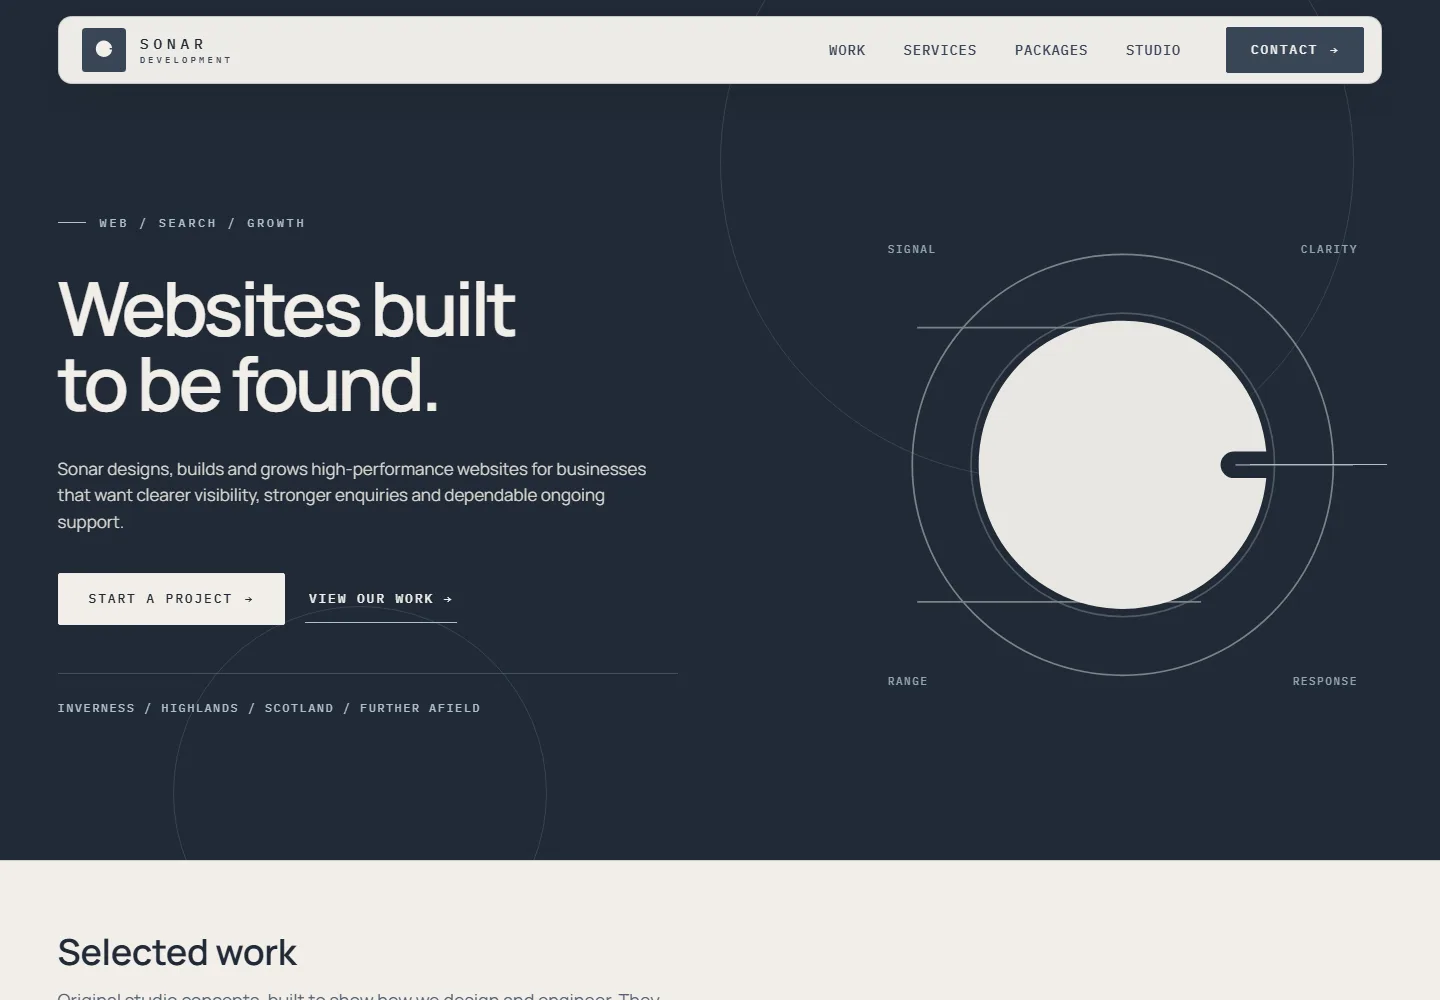Click the RANGE label below the dial
This screenshot has width=1440, height=1000.
click(908, 681)
